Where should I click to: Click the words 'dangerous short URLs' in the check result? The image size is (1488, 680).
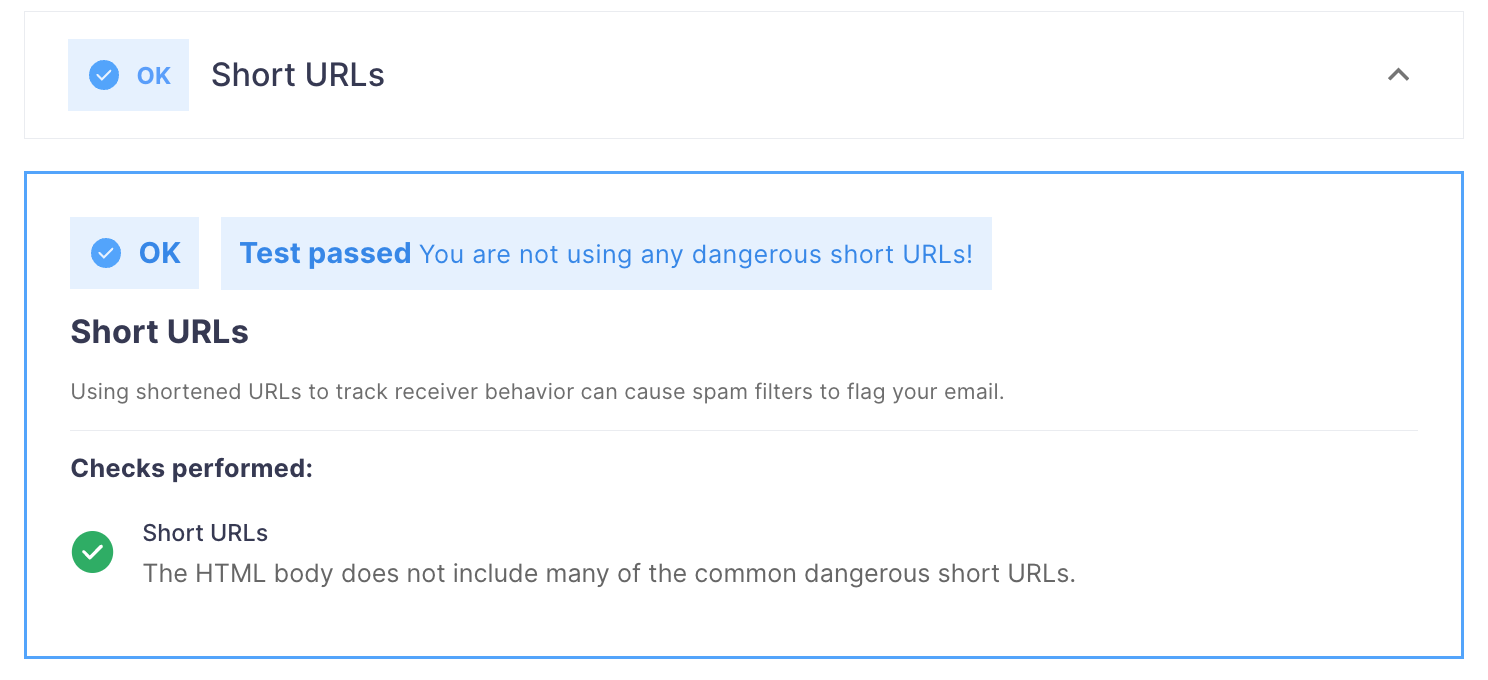(935, 574)
